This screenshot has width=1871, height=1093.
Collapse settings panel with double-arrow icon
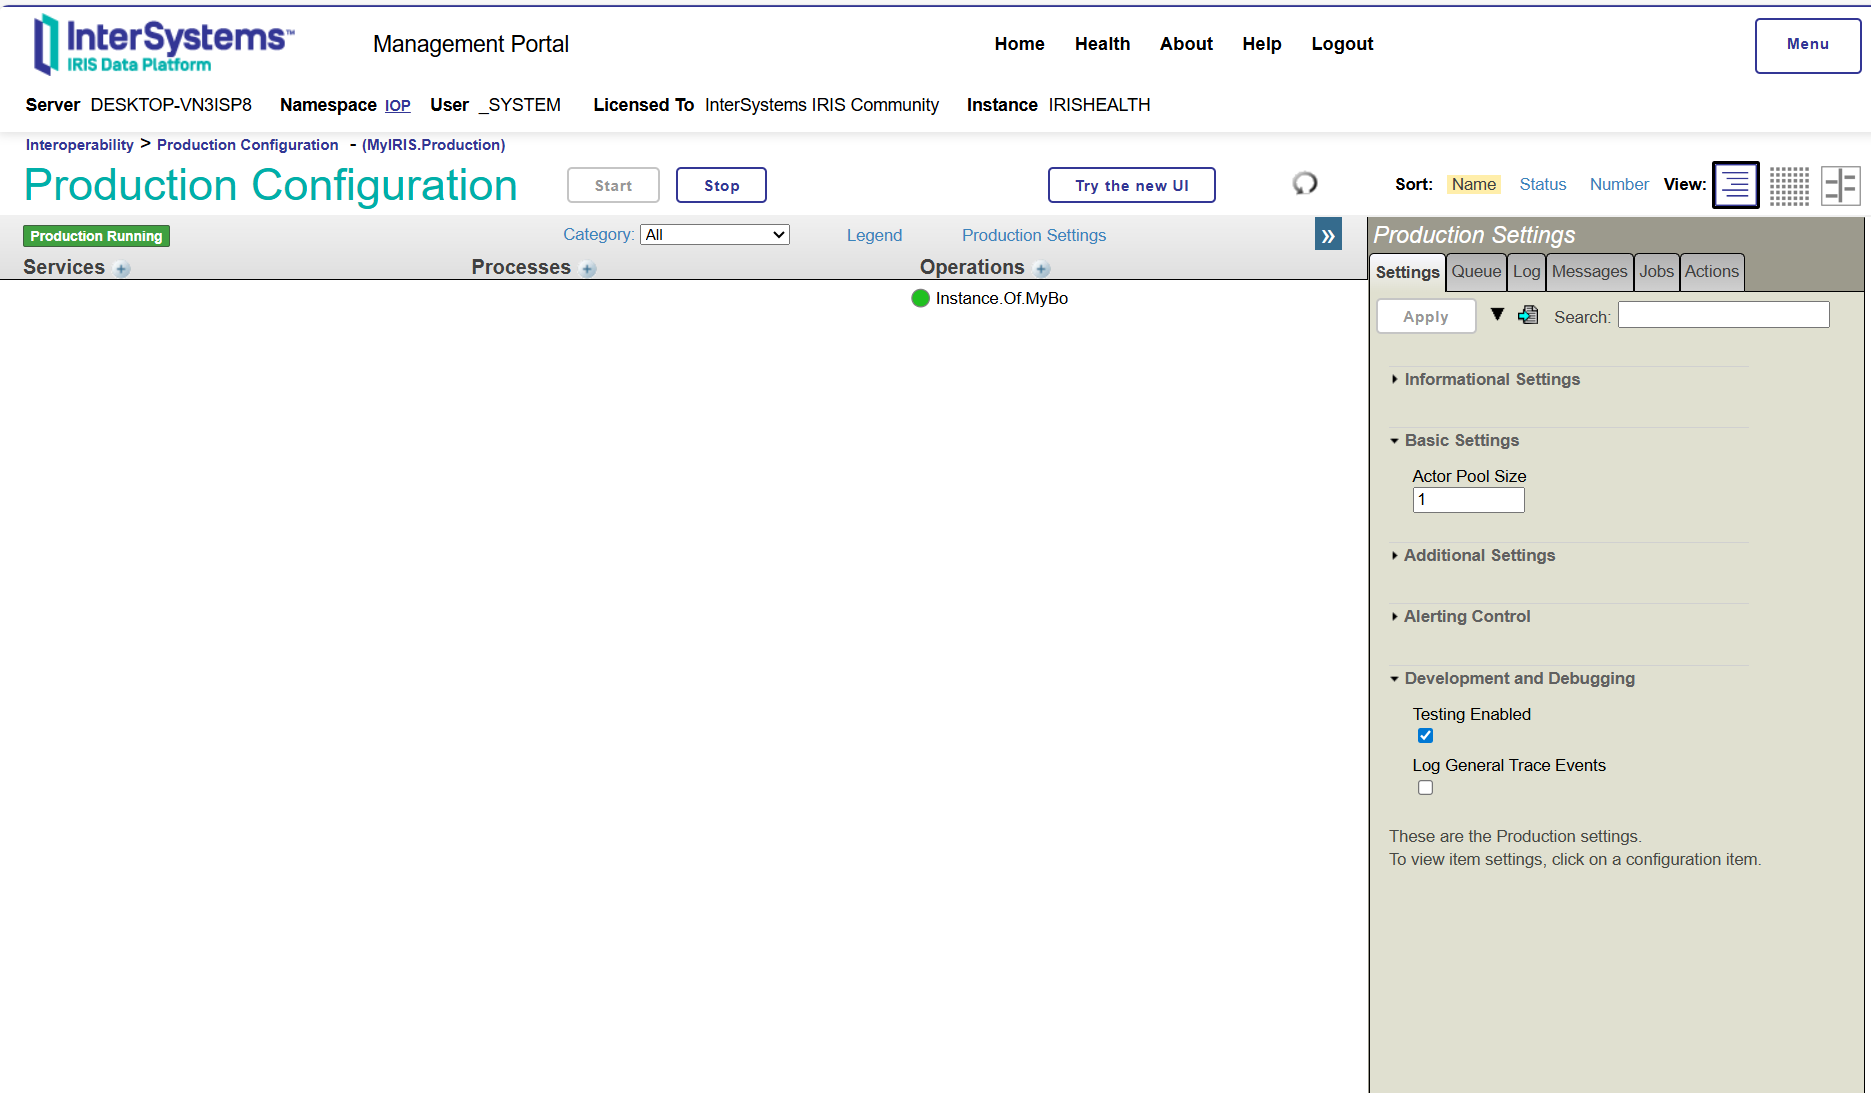pyautogui.click(x=1328, y=235)
